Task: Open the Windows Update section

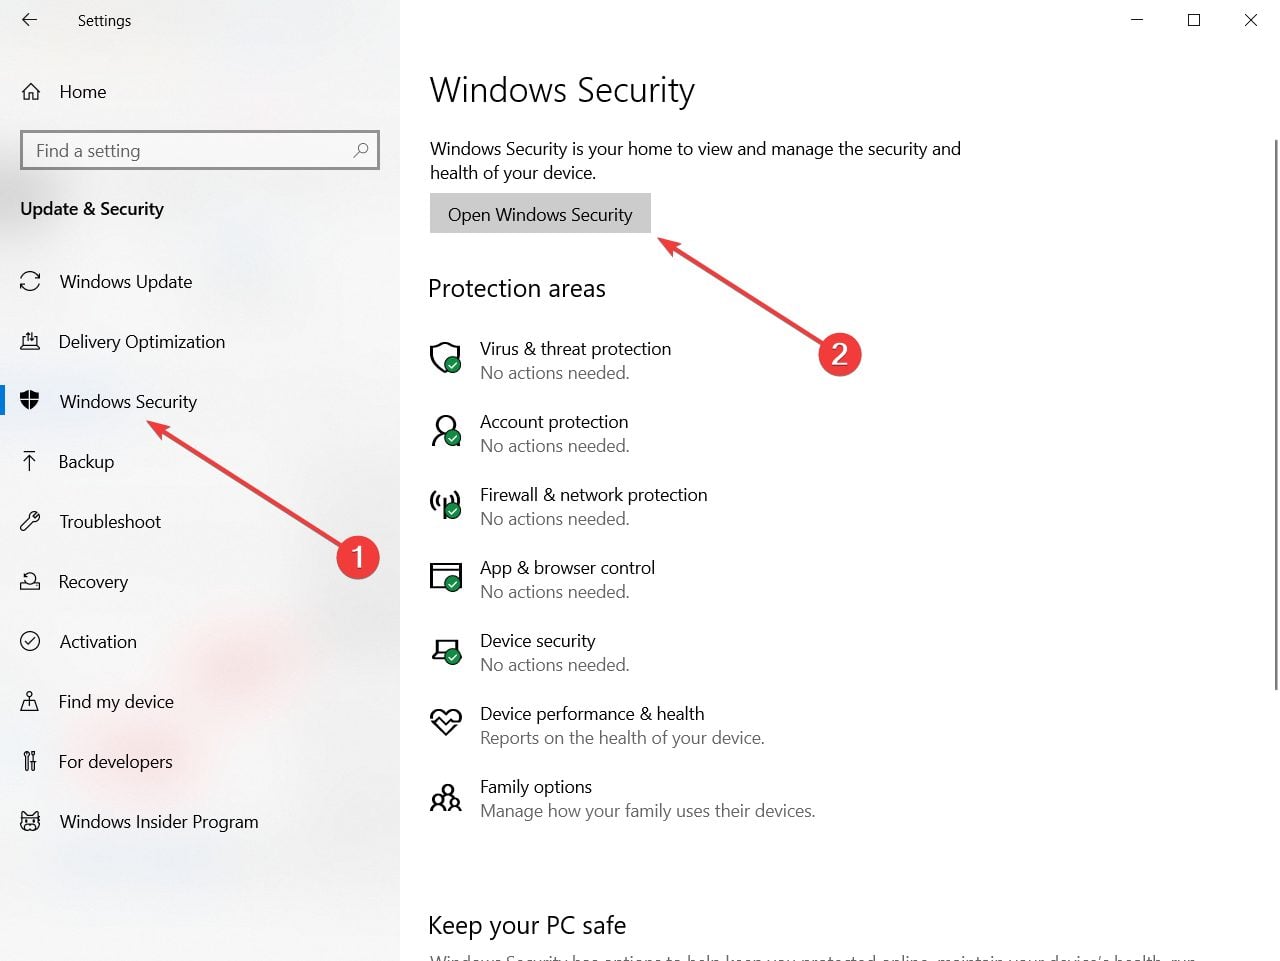Action: [x=126, y=282]
